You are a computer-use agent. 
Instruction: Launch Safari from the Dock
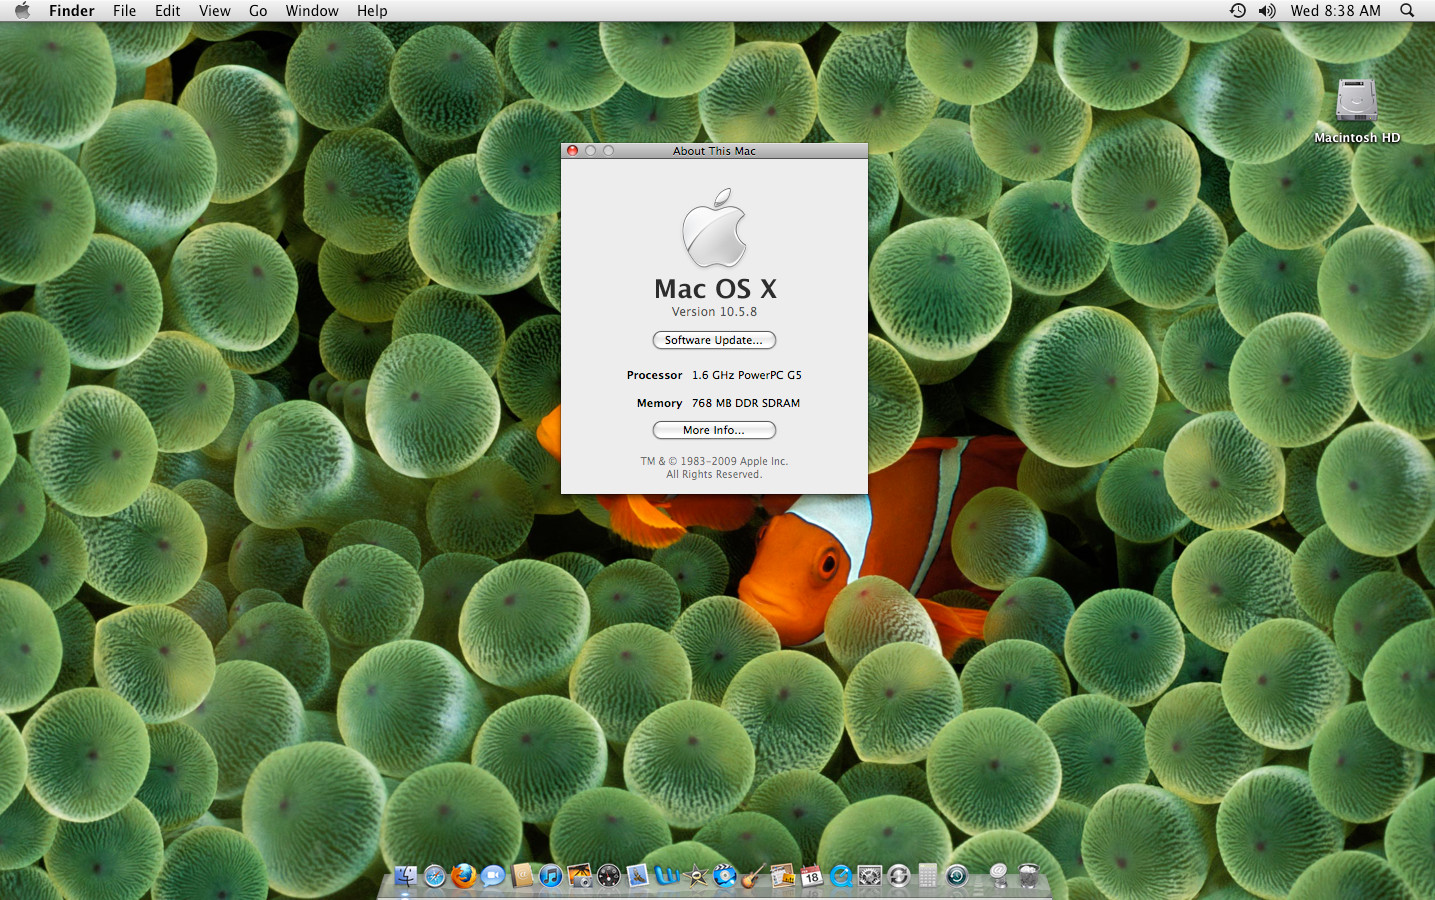pyautogui.click(x=435, y=876)
